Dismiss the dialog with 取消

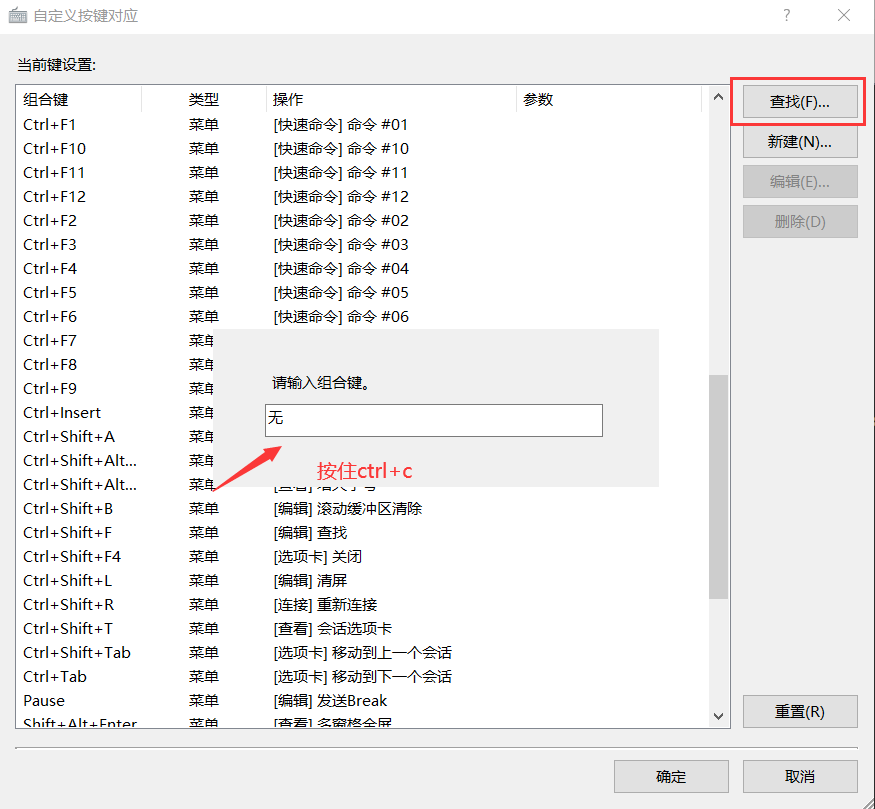click(799, 776)
